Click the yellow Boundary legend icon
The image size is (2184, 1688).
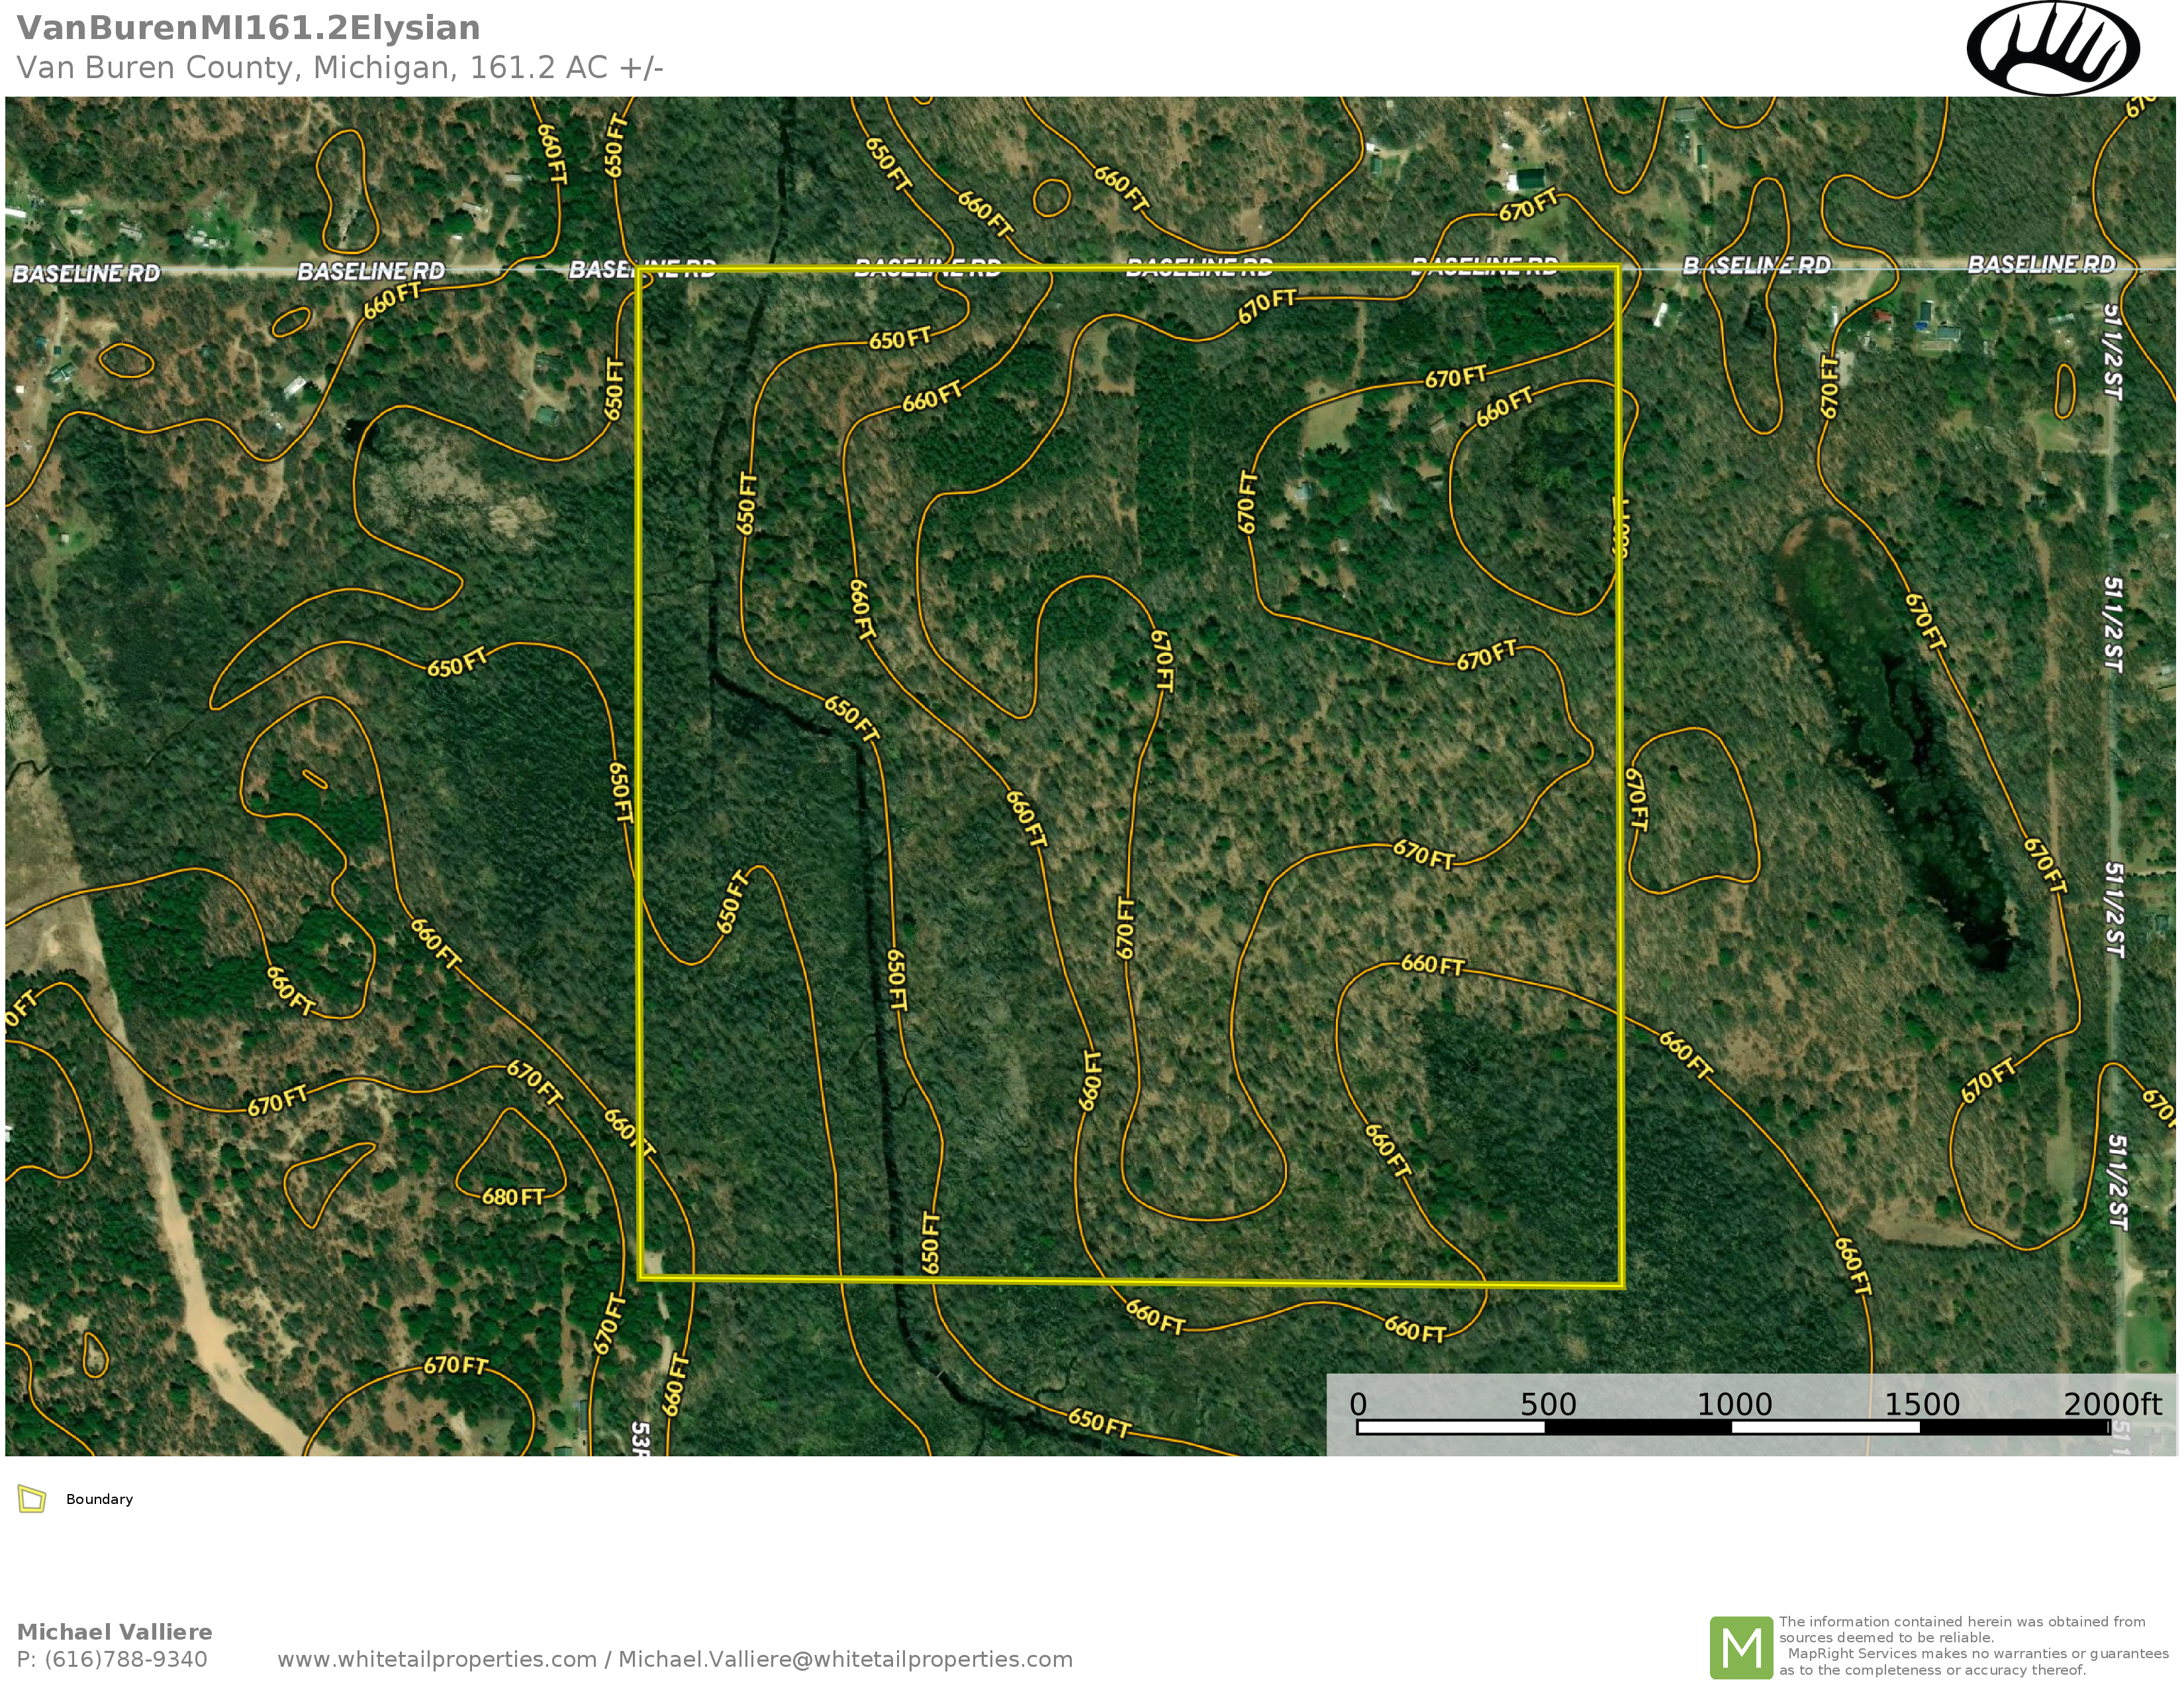click(x=32, y=1499)
